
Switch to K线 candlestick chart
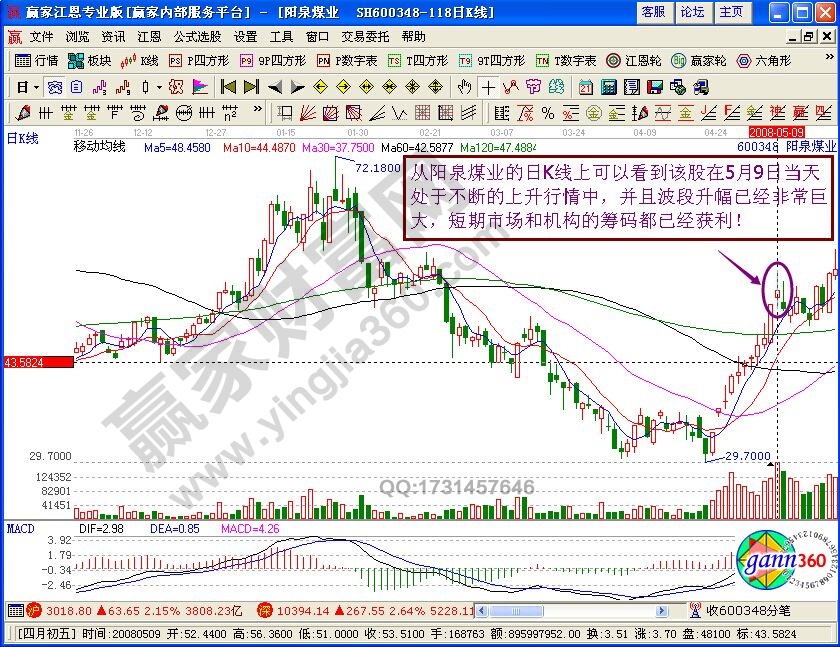pyautogui.click(x=139, y=60)
